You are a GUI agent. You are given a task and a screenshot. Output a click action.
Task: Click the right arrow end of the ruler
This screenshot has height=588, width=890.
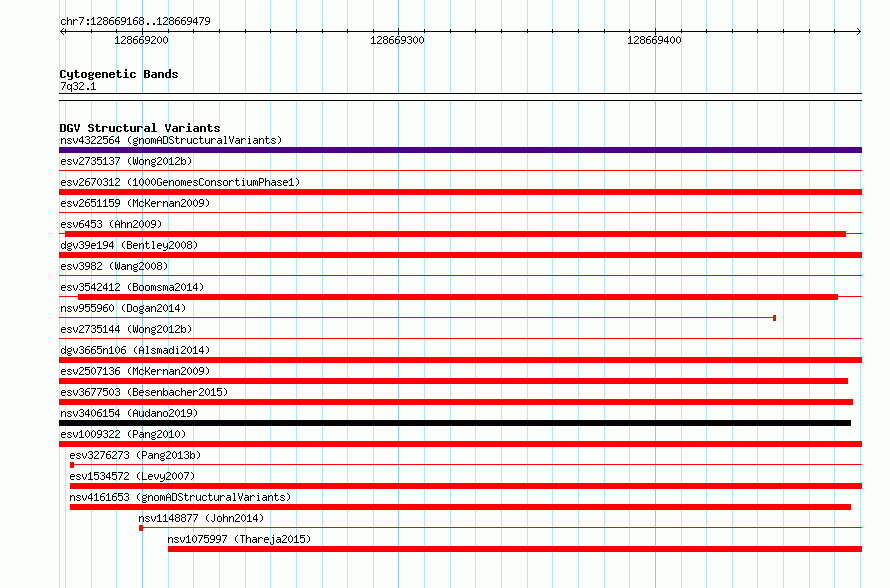click(858, 32)
